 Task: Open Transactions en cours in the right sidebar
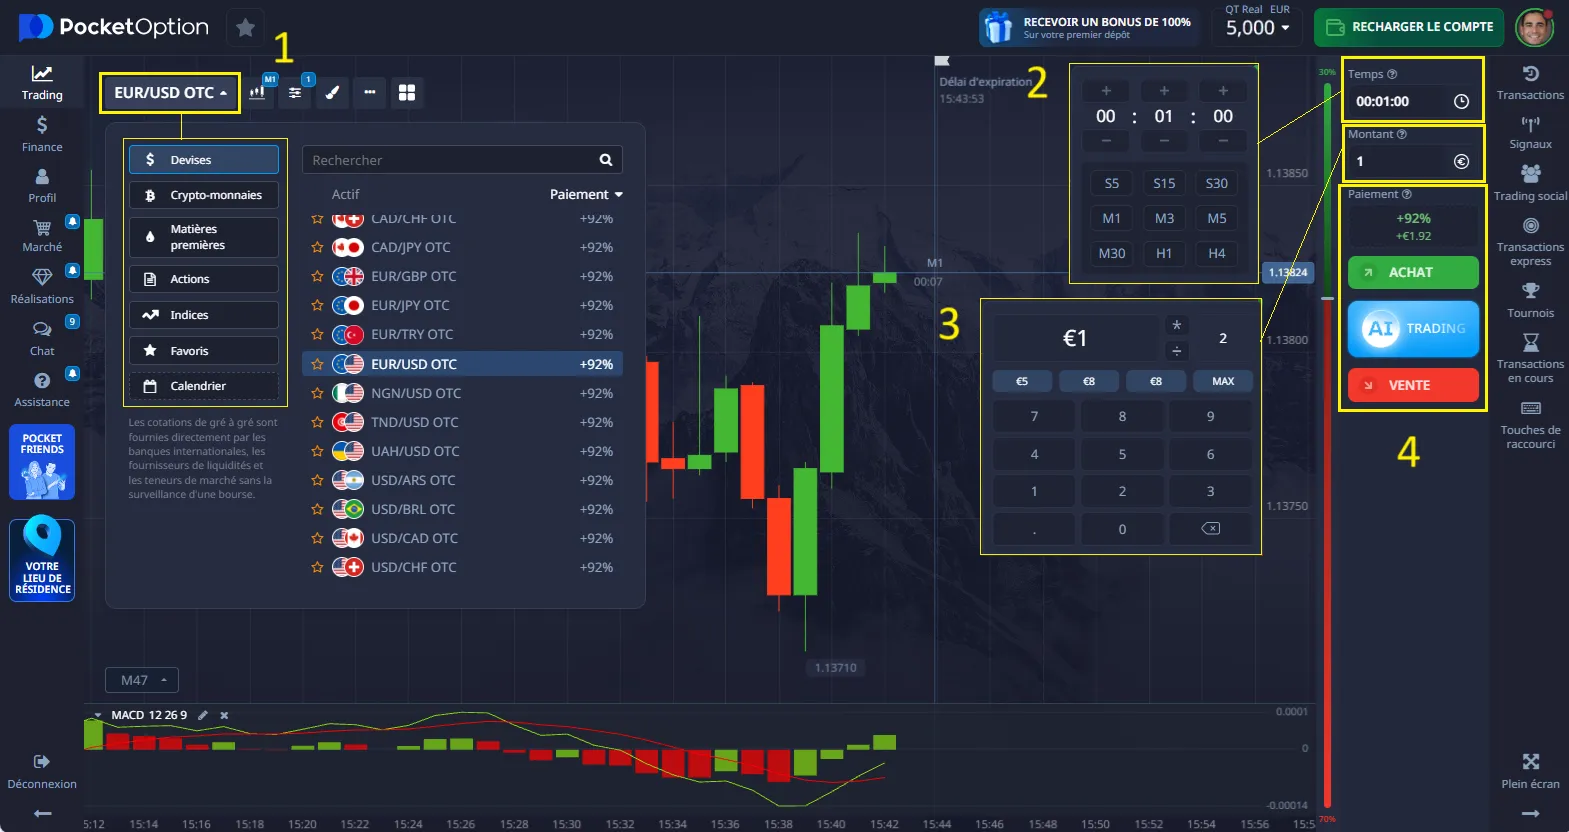[x=1530, y=358]
